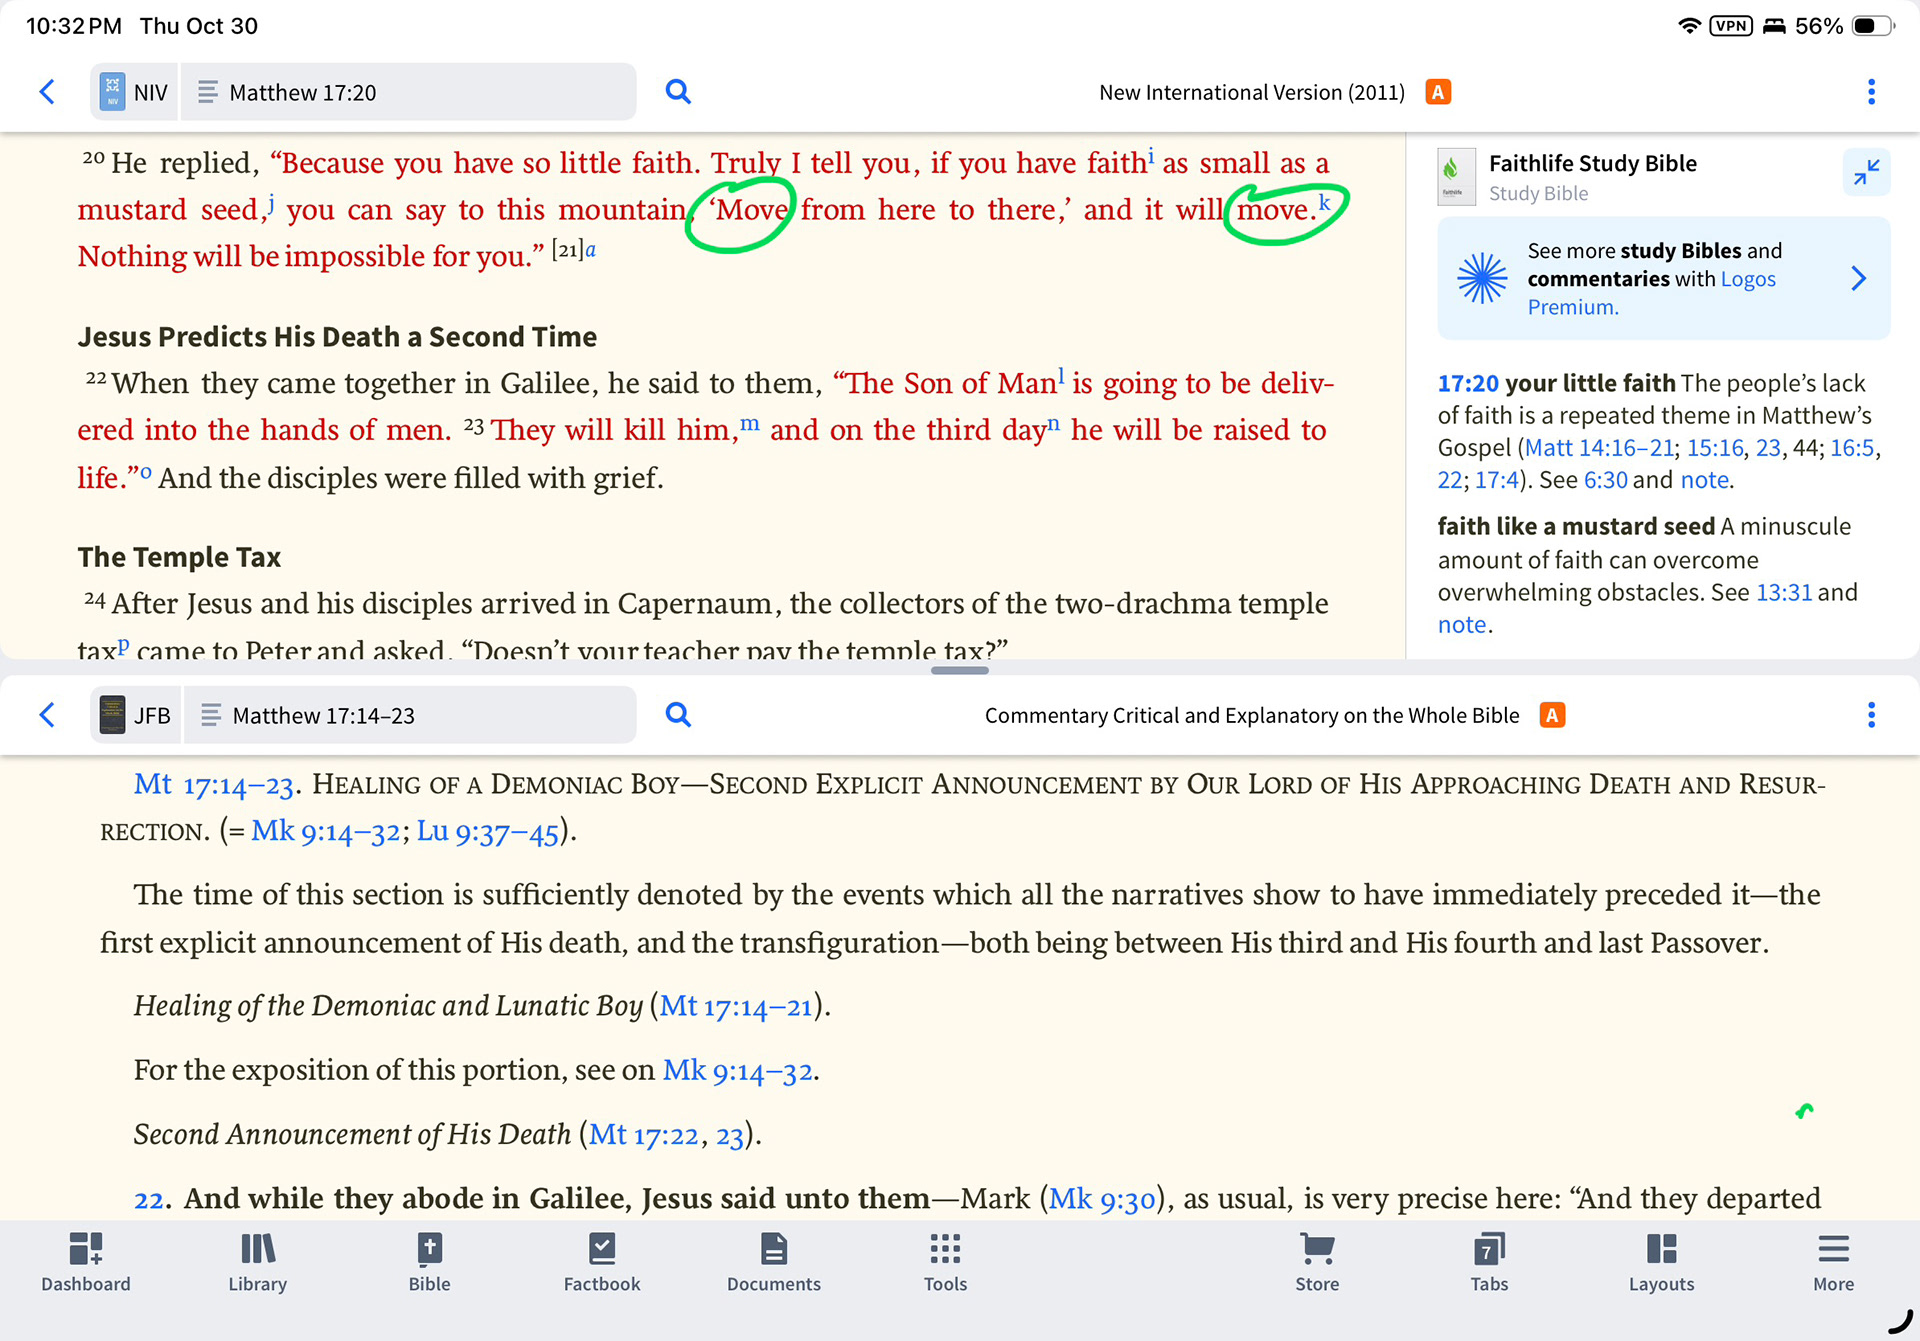Screen dimensions: 1920x1341
Task: Toggle orange A link-set badge on NIV panel
Action: point(1438,92)
